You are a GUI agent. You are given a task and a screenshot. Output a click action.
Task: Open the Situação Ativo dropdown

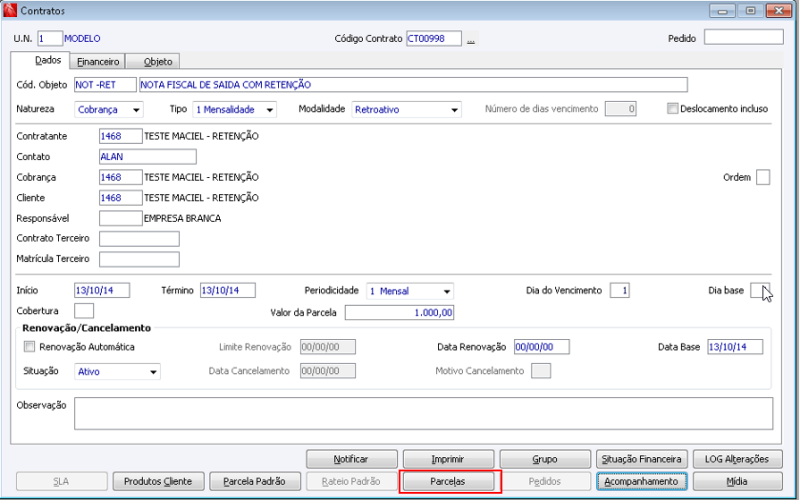[x=117, y=371]
